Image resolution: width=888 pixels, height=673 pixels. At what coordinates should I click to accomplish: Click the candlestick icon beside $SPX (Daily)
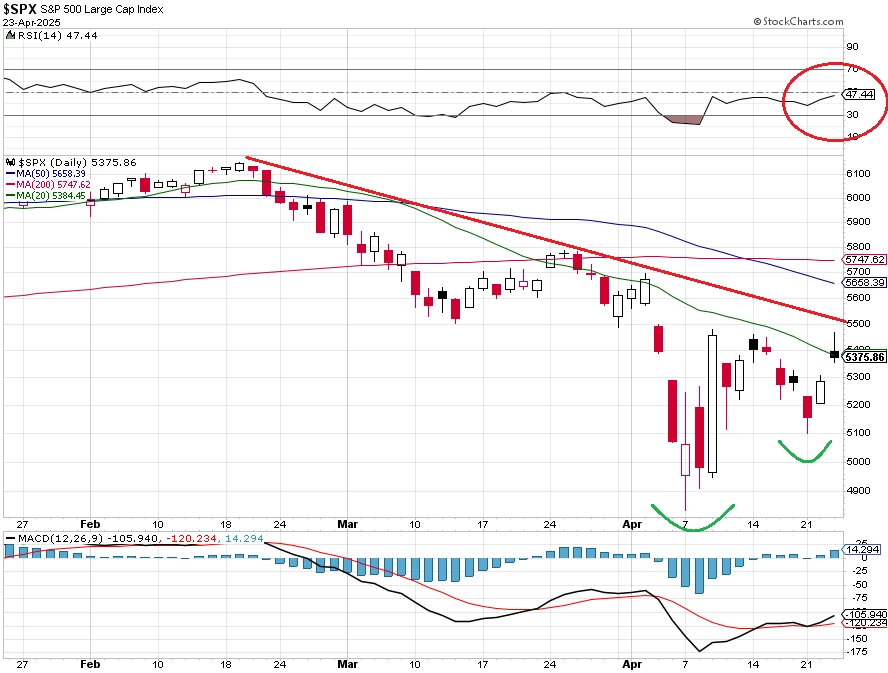pos(10,163)
